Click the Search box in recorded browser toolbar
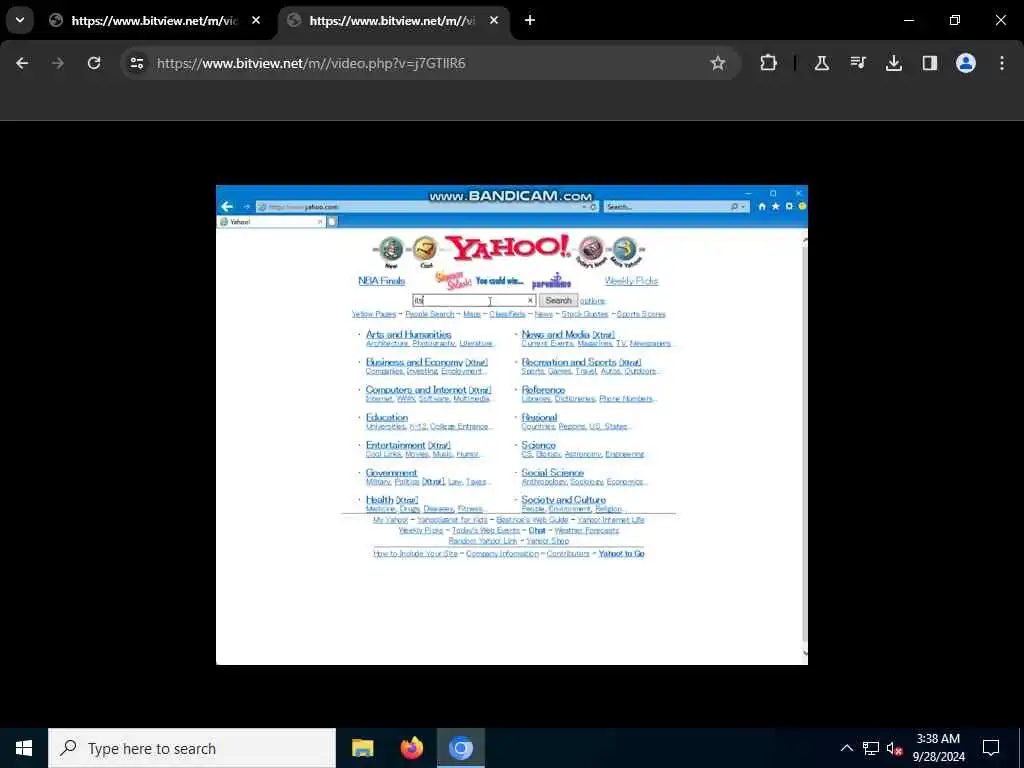Screen dimensions: 1024x768 click(x=675, y=207)
